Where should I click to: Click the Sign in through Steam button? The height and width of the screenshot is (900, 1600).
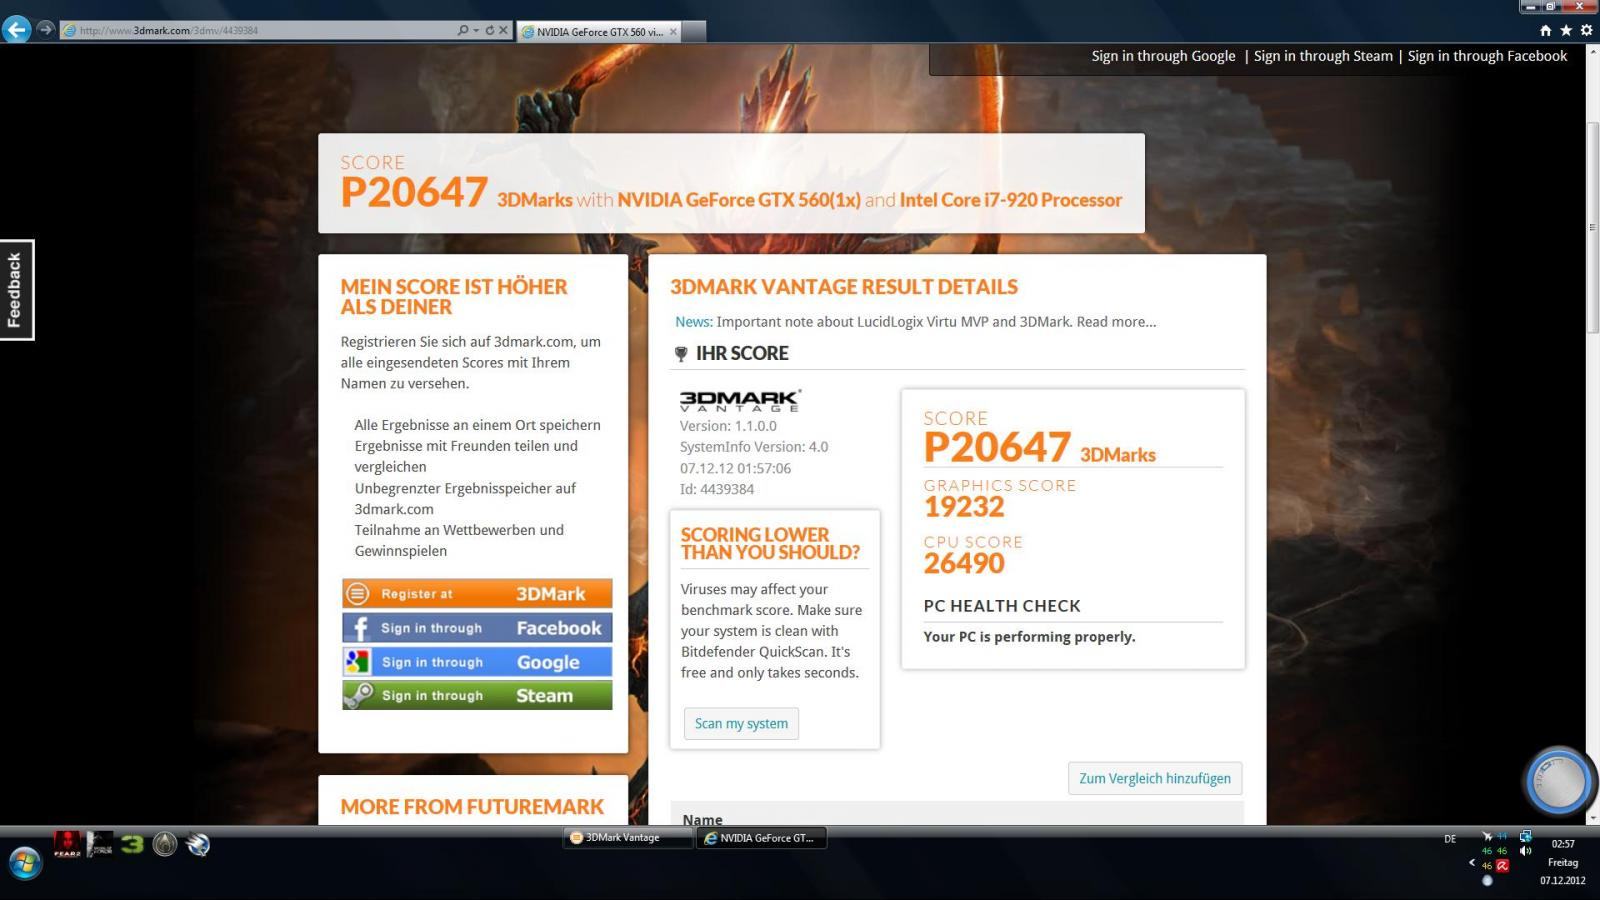(477, 695)
